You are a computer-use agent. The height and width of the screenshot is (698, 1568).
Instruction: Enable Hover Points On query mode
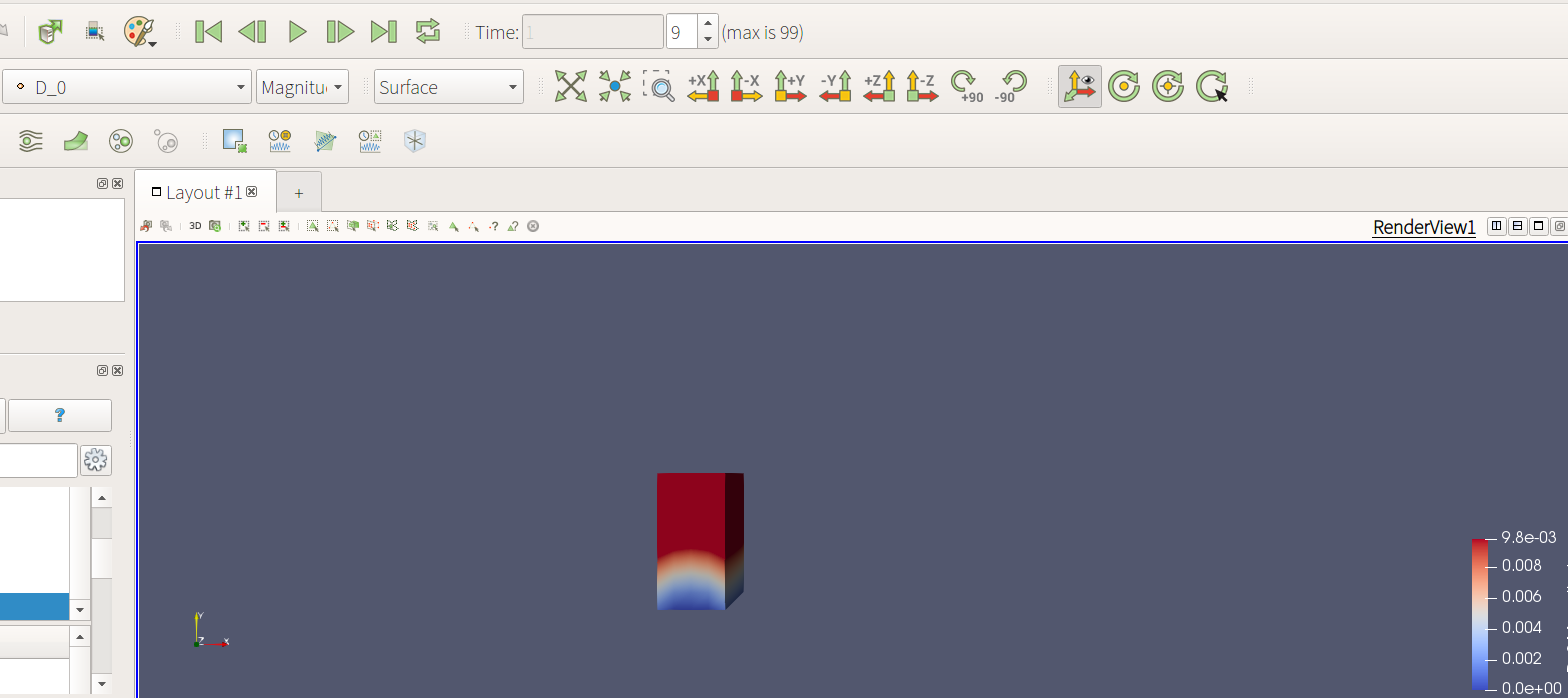[494, 226]
